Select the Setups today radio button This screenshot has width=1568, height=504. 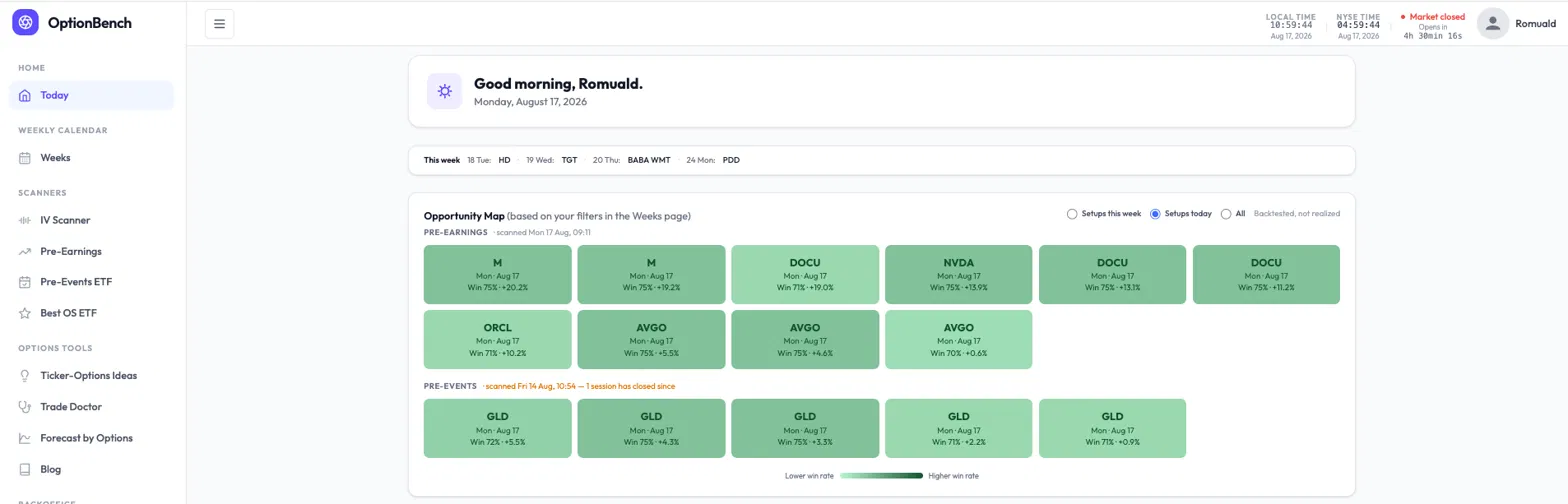(x=1155, y=214)
